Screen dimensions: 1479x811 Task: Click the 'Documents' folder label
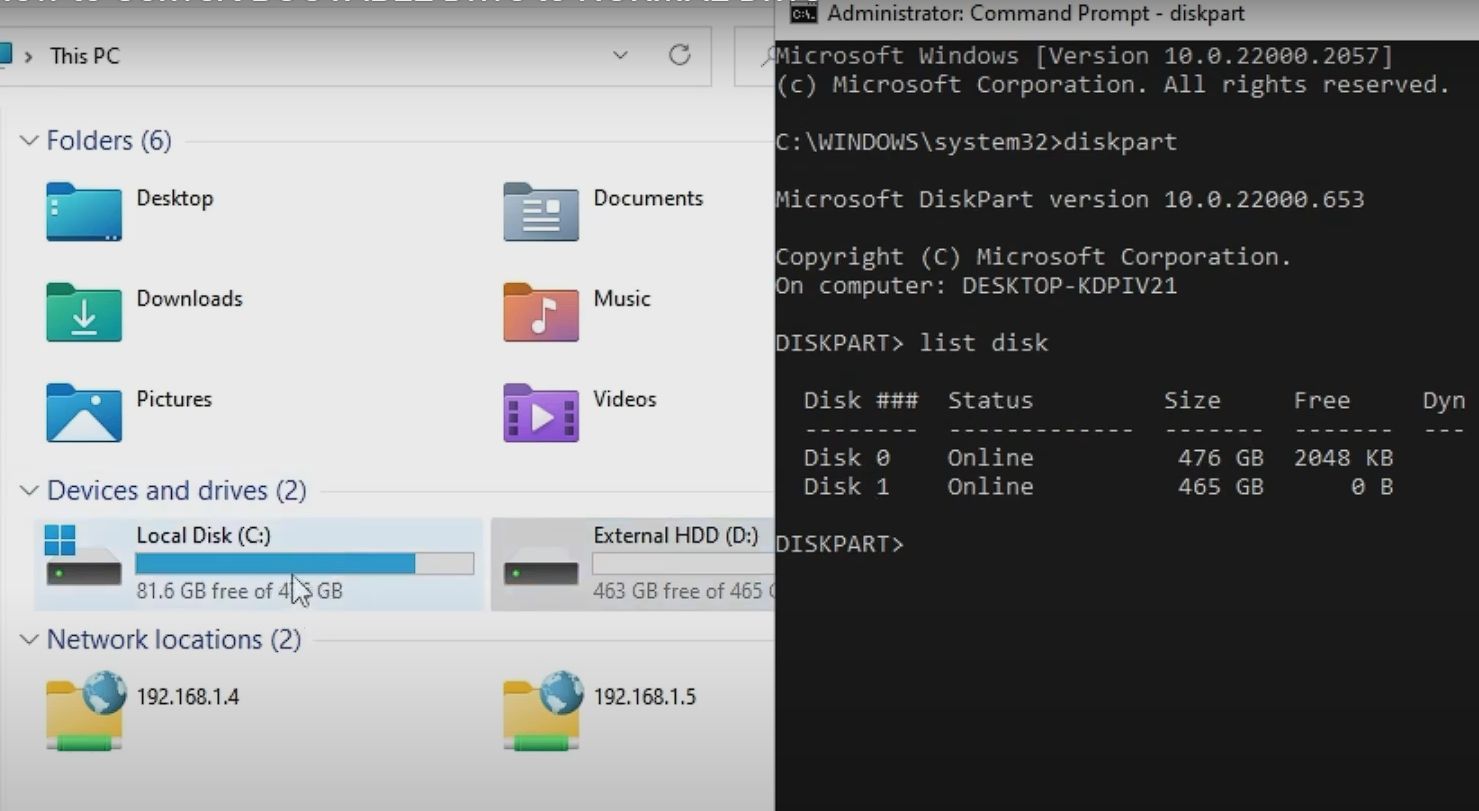(648, 198)
